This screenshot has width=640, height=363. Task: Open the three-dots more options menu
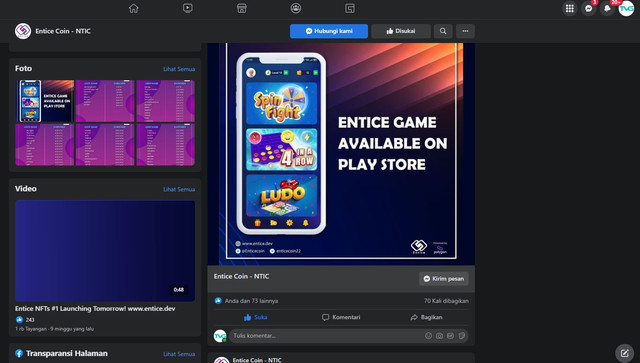(465, 31)
